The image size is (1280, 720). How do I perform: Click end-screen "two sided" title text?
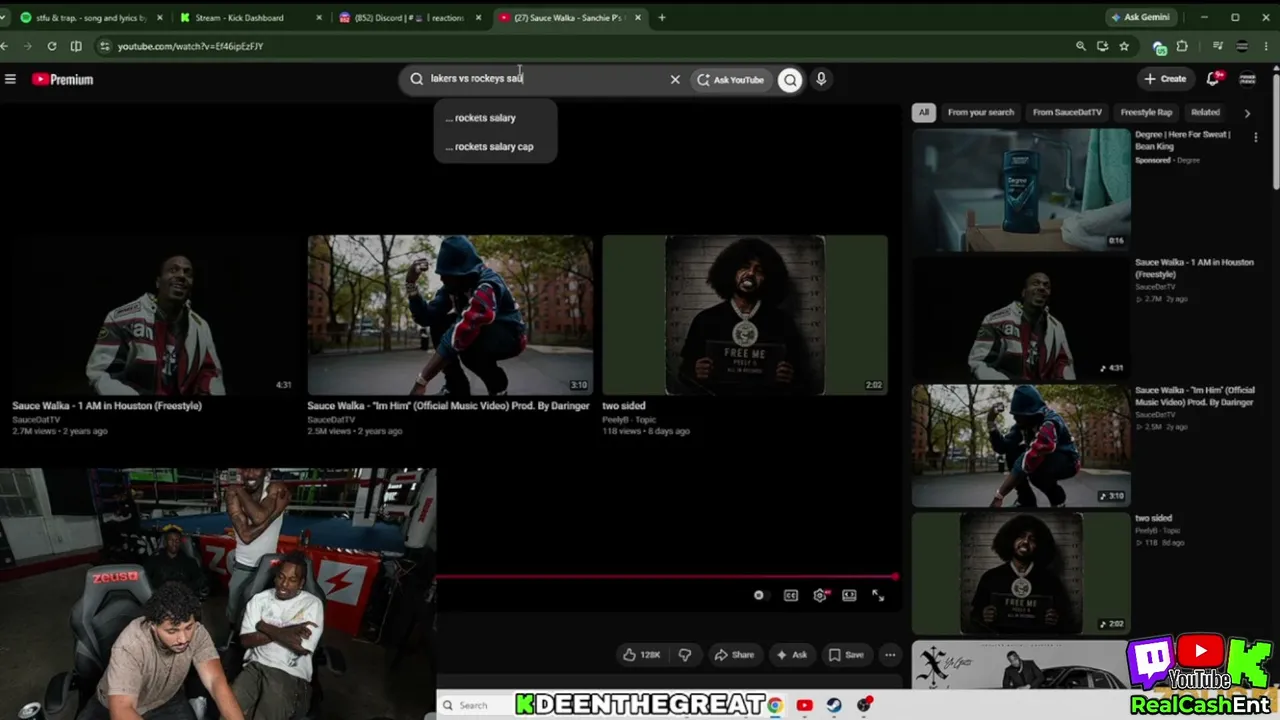pyautogui.click(x=624, y=406)
